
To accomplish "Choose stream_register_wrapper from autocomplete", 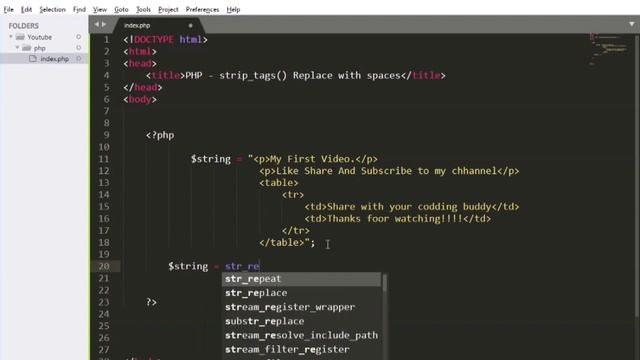I will pos(302,307).
